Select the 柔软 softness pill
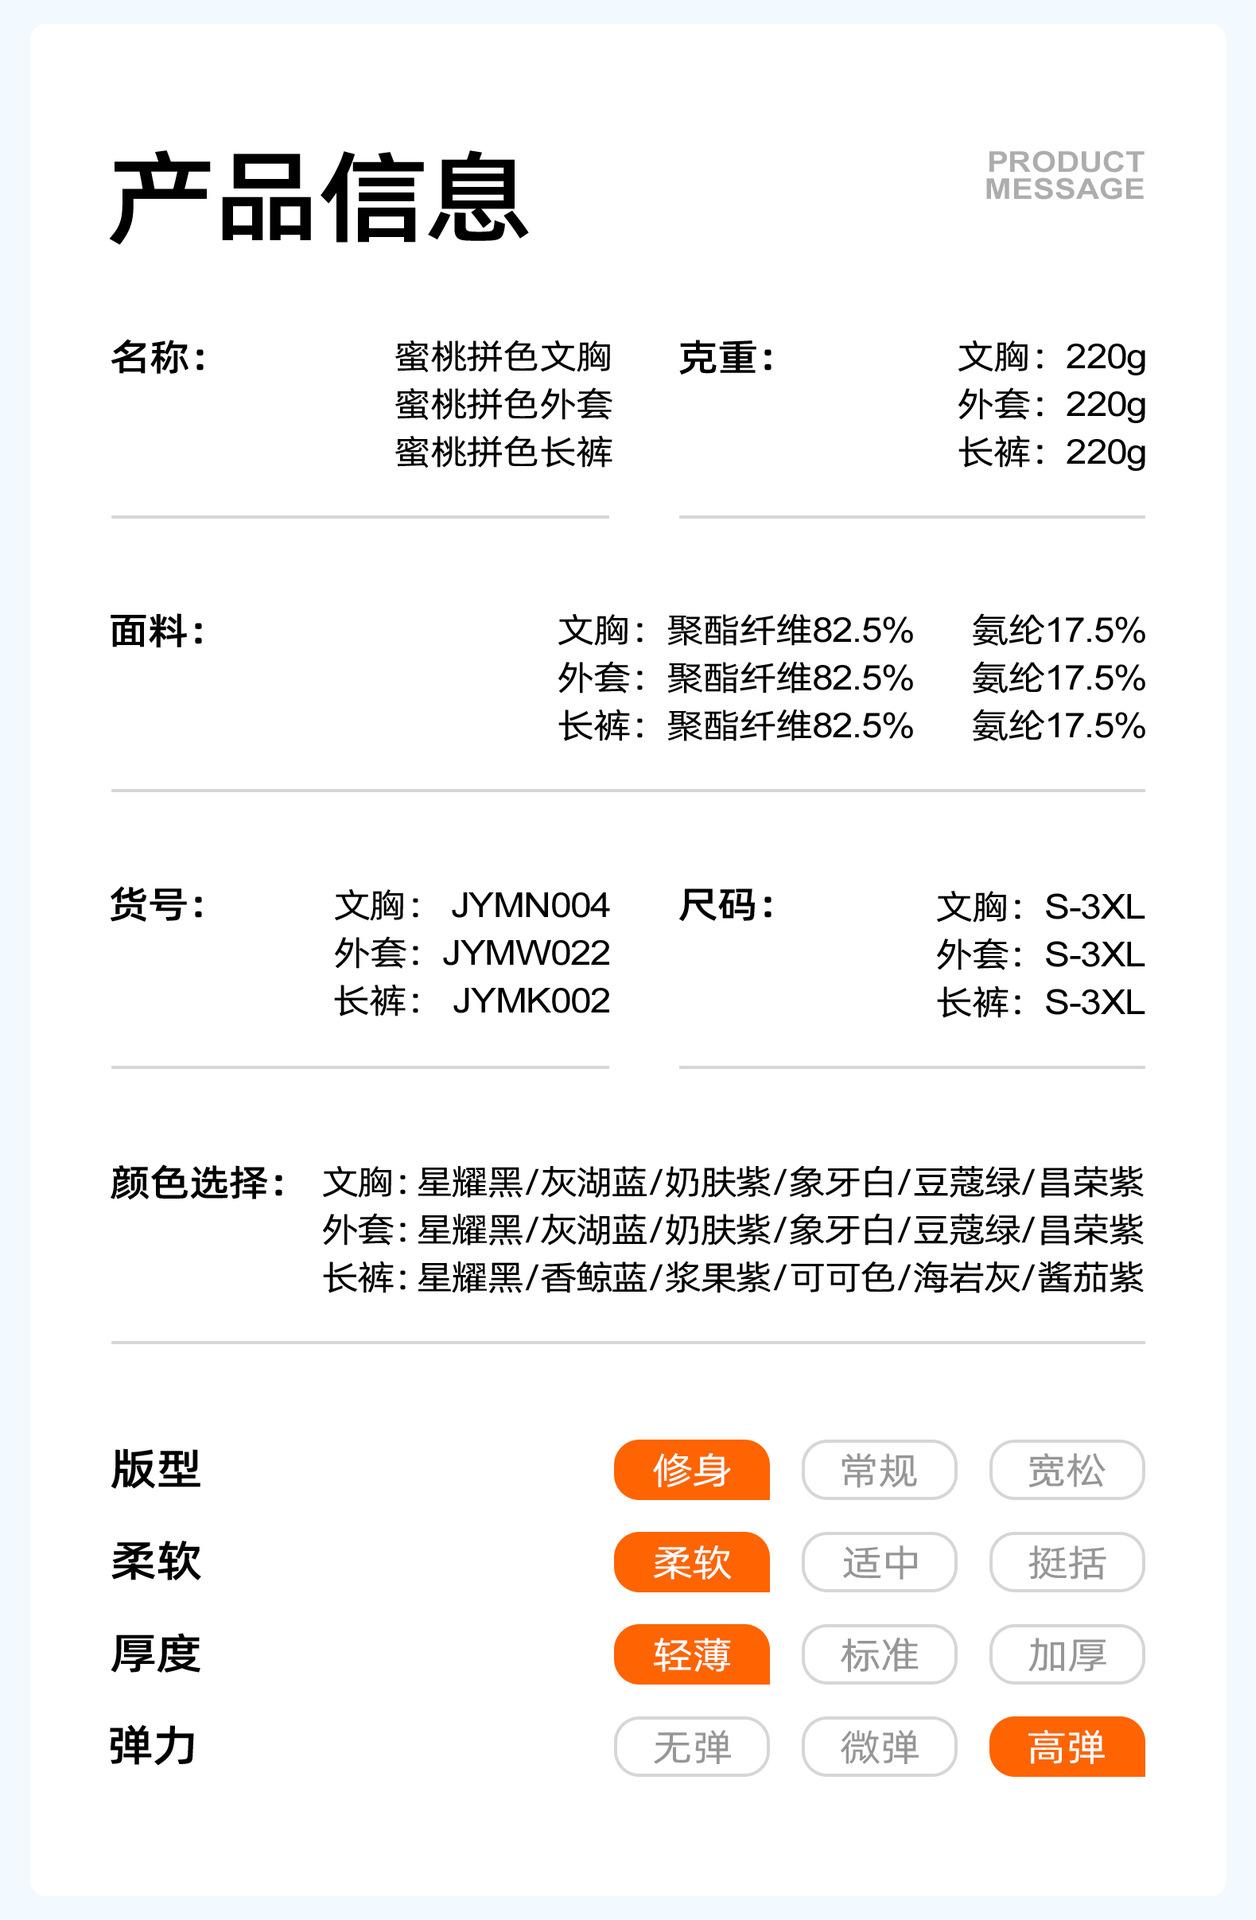Screen dimensions: 1256x1920 691,1562
